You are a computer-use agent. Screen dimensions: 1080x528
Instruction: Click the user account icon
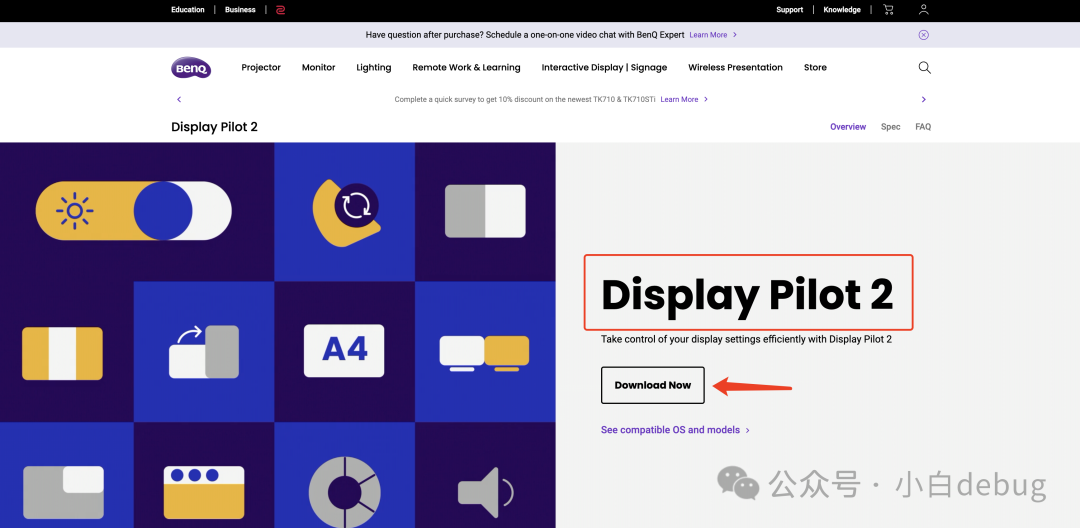(x=924, y=10)
